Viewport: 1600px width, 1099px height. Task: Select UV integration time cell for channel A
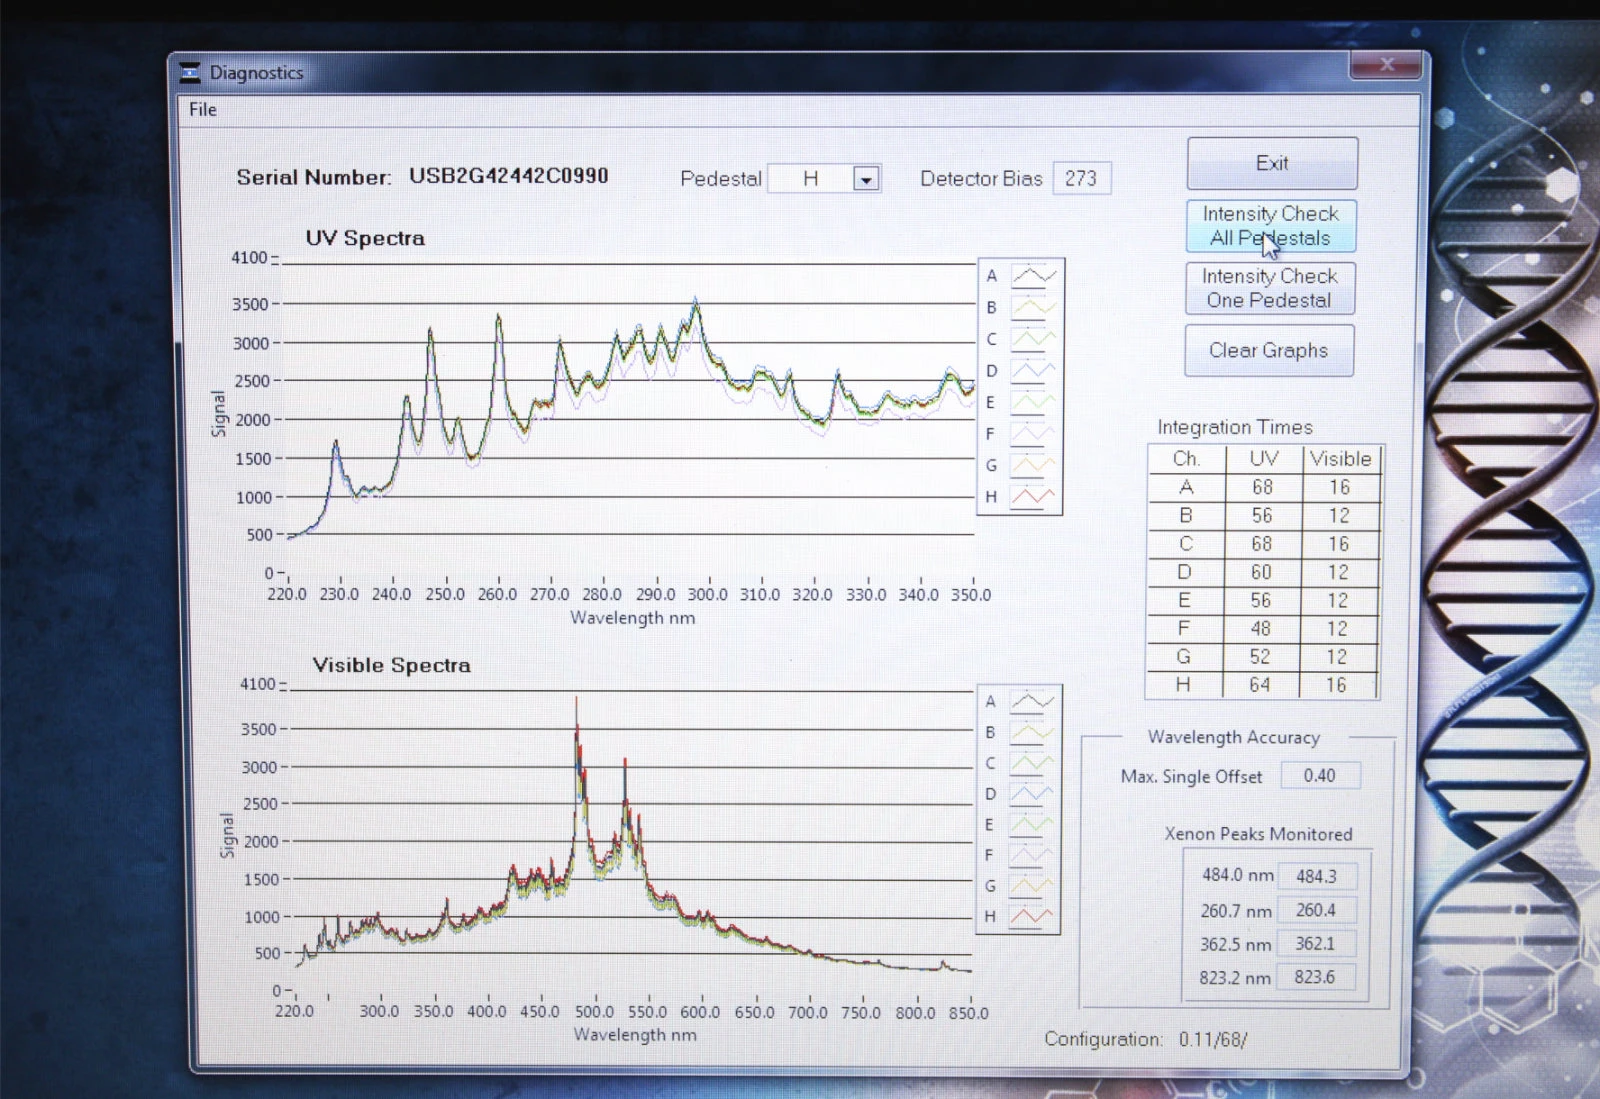coord(1263,487)
